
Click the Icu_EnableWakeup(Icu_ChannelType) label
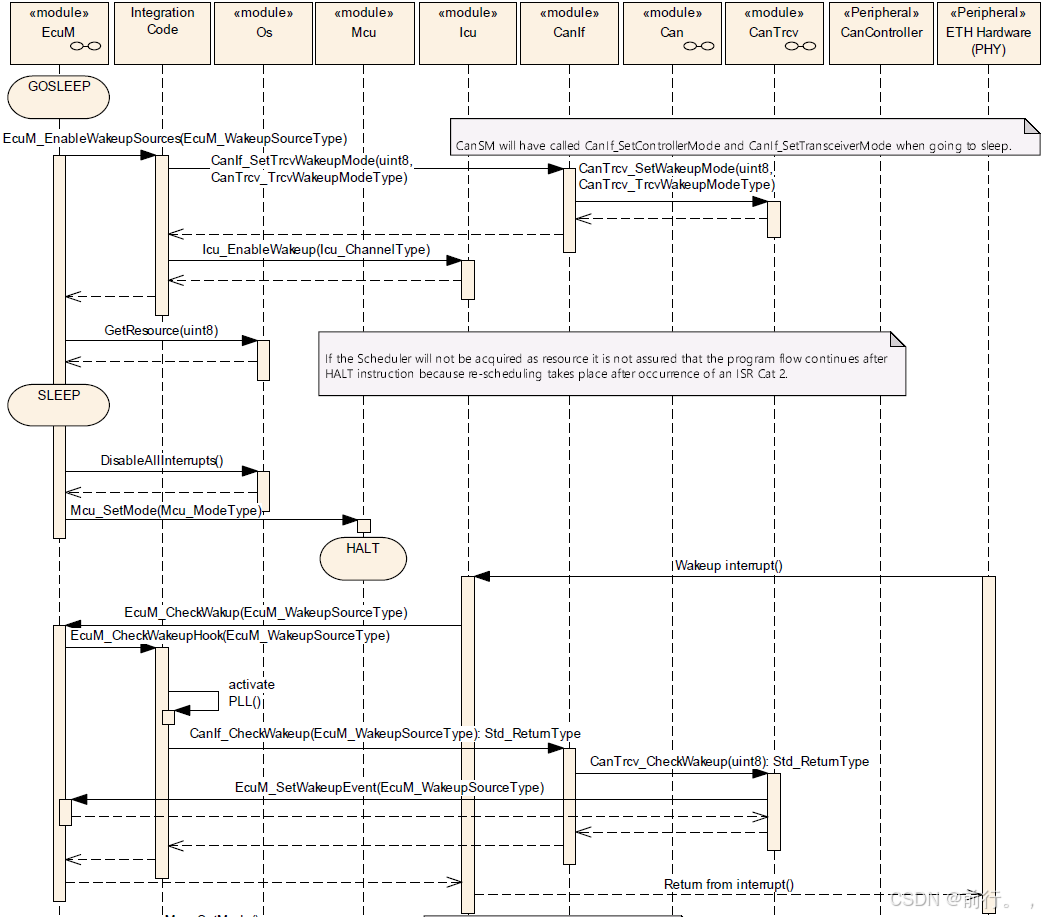click(x=316, y=249)
